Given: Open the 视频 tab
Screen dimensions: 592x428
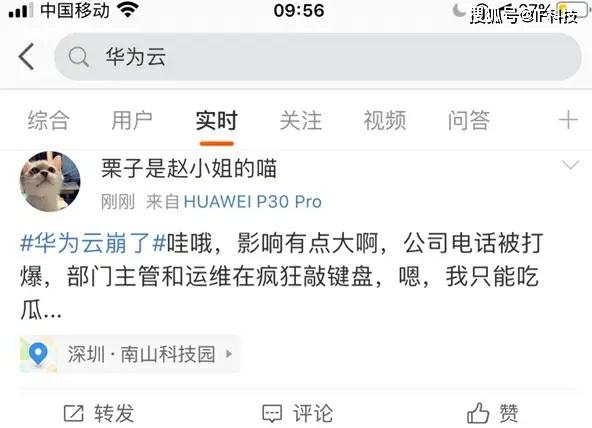Looking at the screenshot, I should point(385,121).
